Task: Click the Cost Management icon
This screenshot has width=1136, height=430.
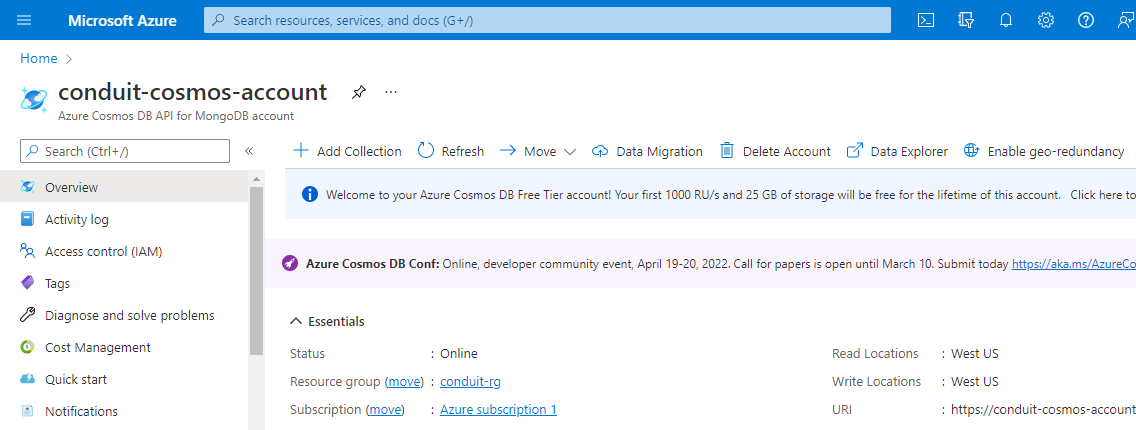Action: [28, 347]
